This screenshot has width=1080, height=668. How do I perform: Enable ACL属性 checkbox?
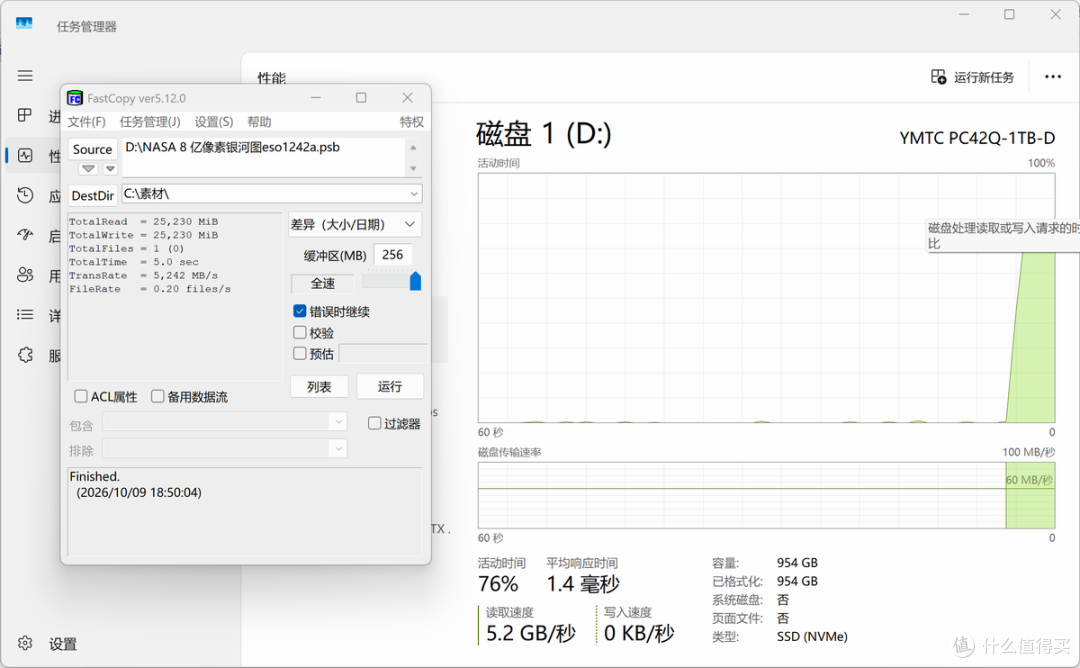(81, 397)
